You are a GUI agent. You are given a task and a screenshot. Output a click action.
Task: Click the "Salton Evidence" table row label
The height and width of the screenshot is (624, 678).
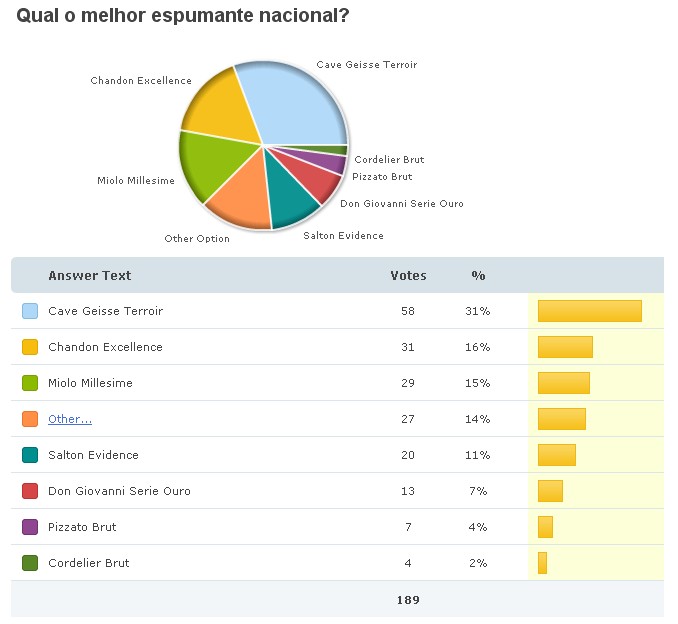tap(93, 455)
